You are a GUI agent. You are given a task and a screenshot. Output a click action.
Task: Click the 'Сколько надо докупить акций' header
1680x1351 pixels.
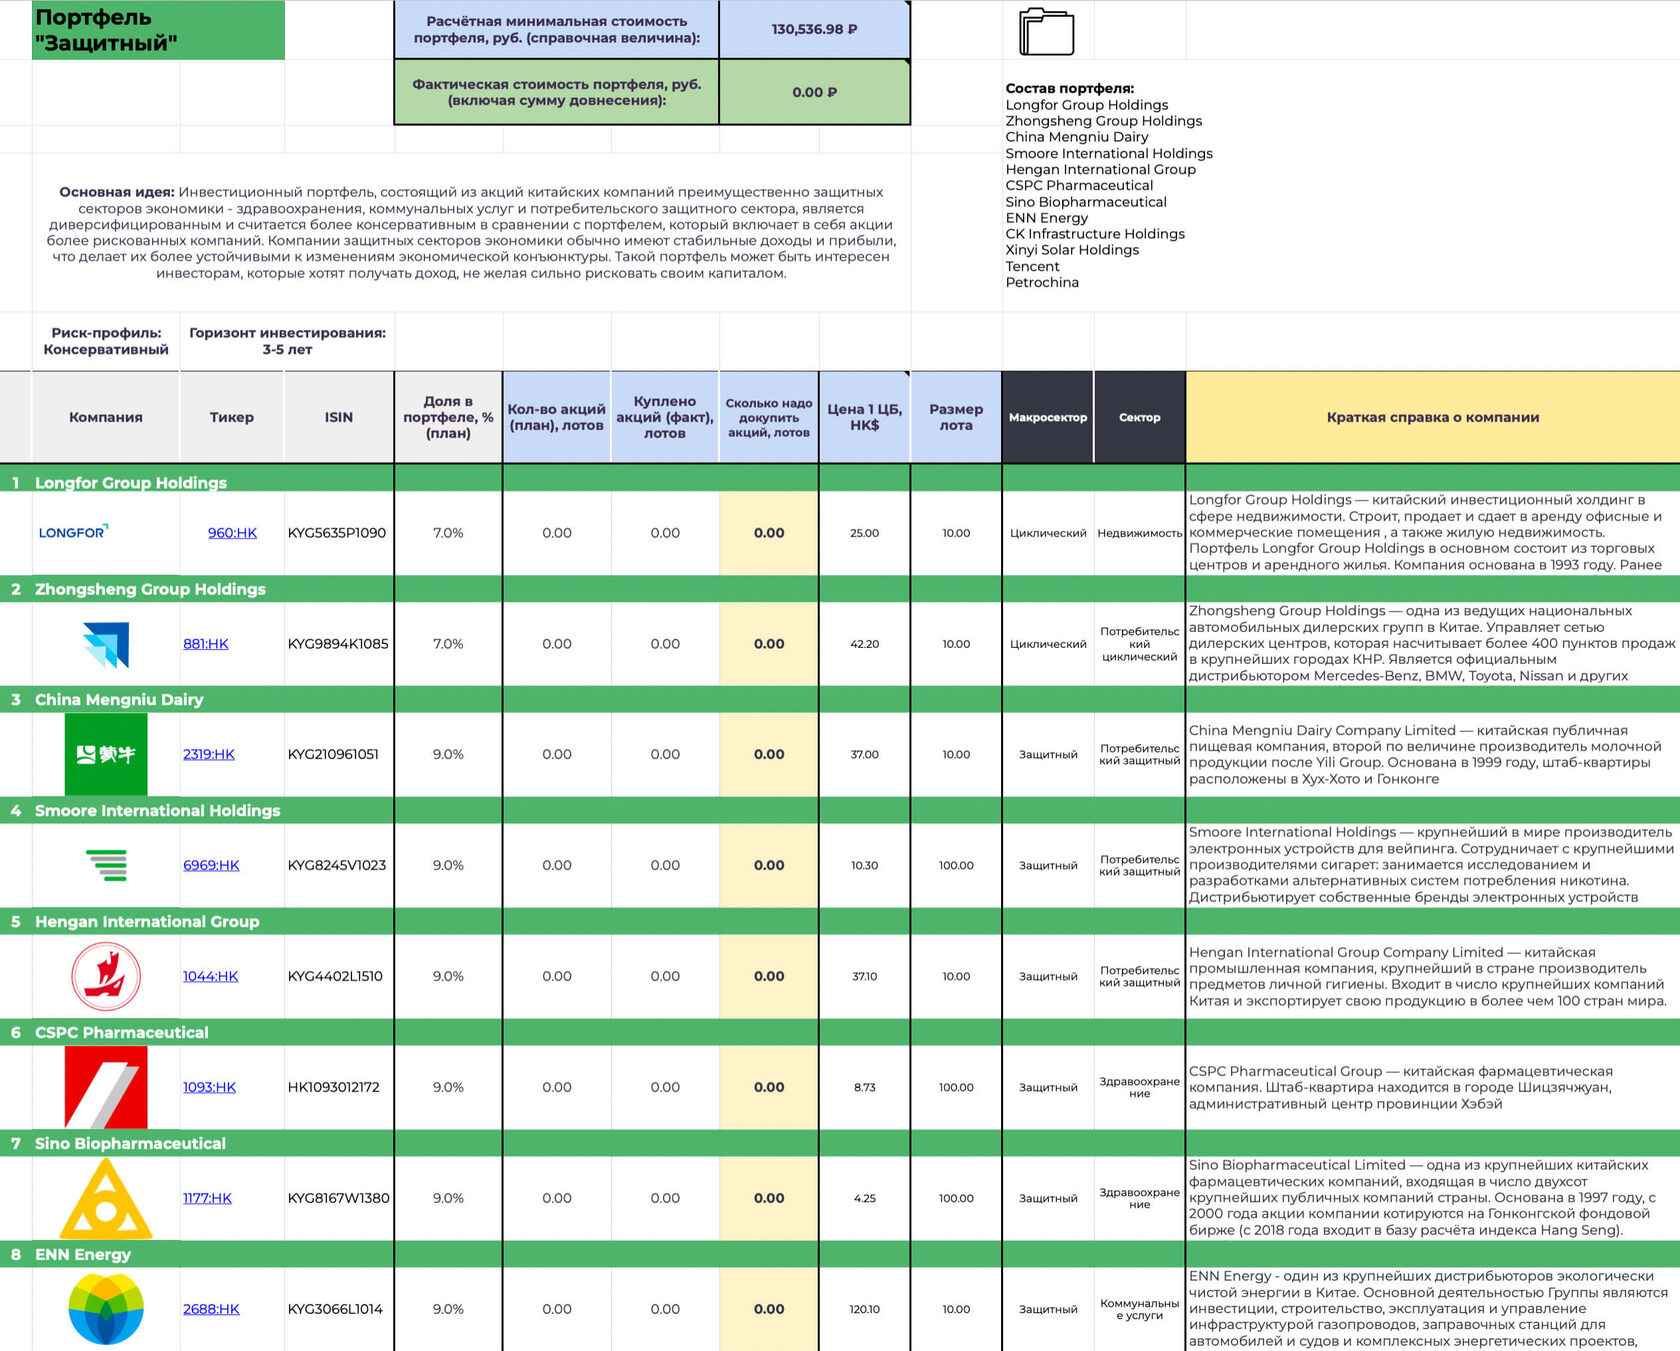point(769,417)
